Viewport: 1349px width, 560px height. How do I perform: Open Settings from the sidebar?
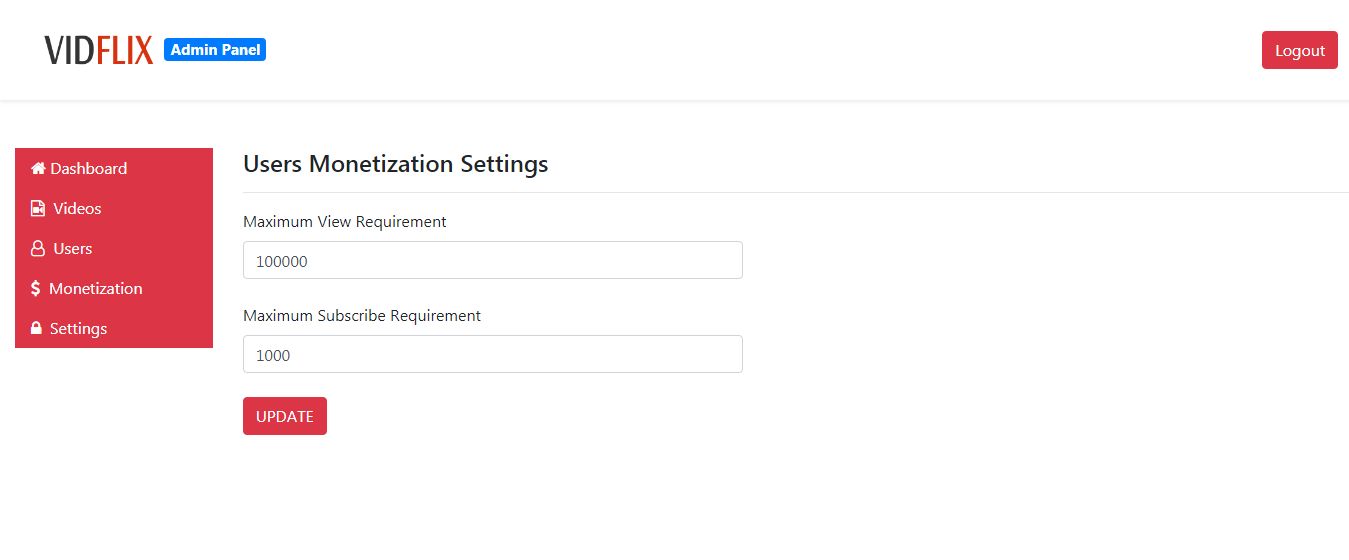pyautogui.click(x=78, y=328)
